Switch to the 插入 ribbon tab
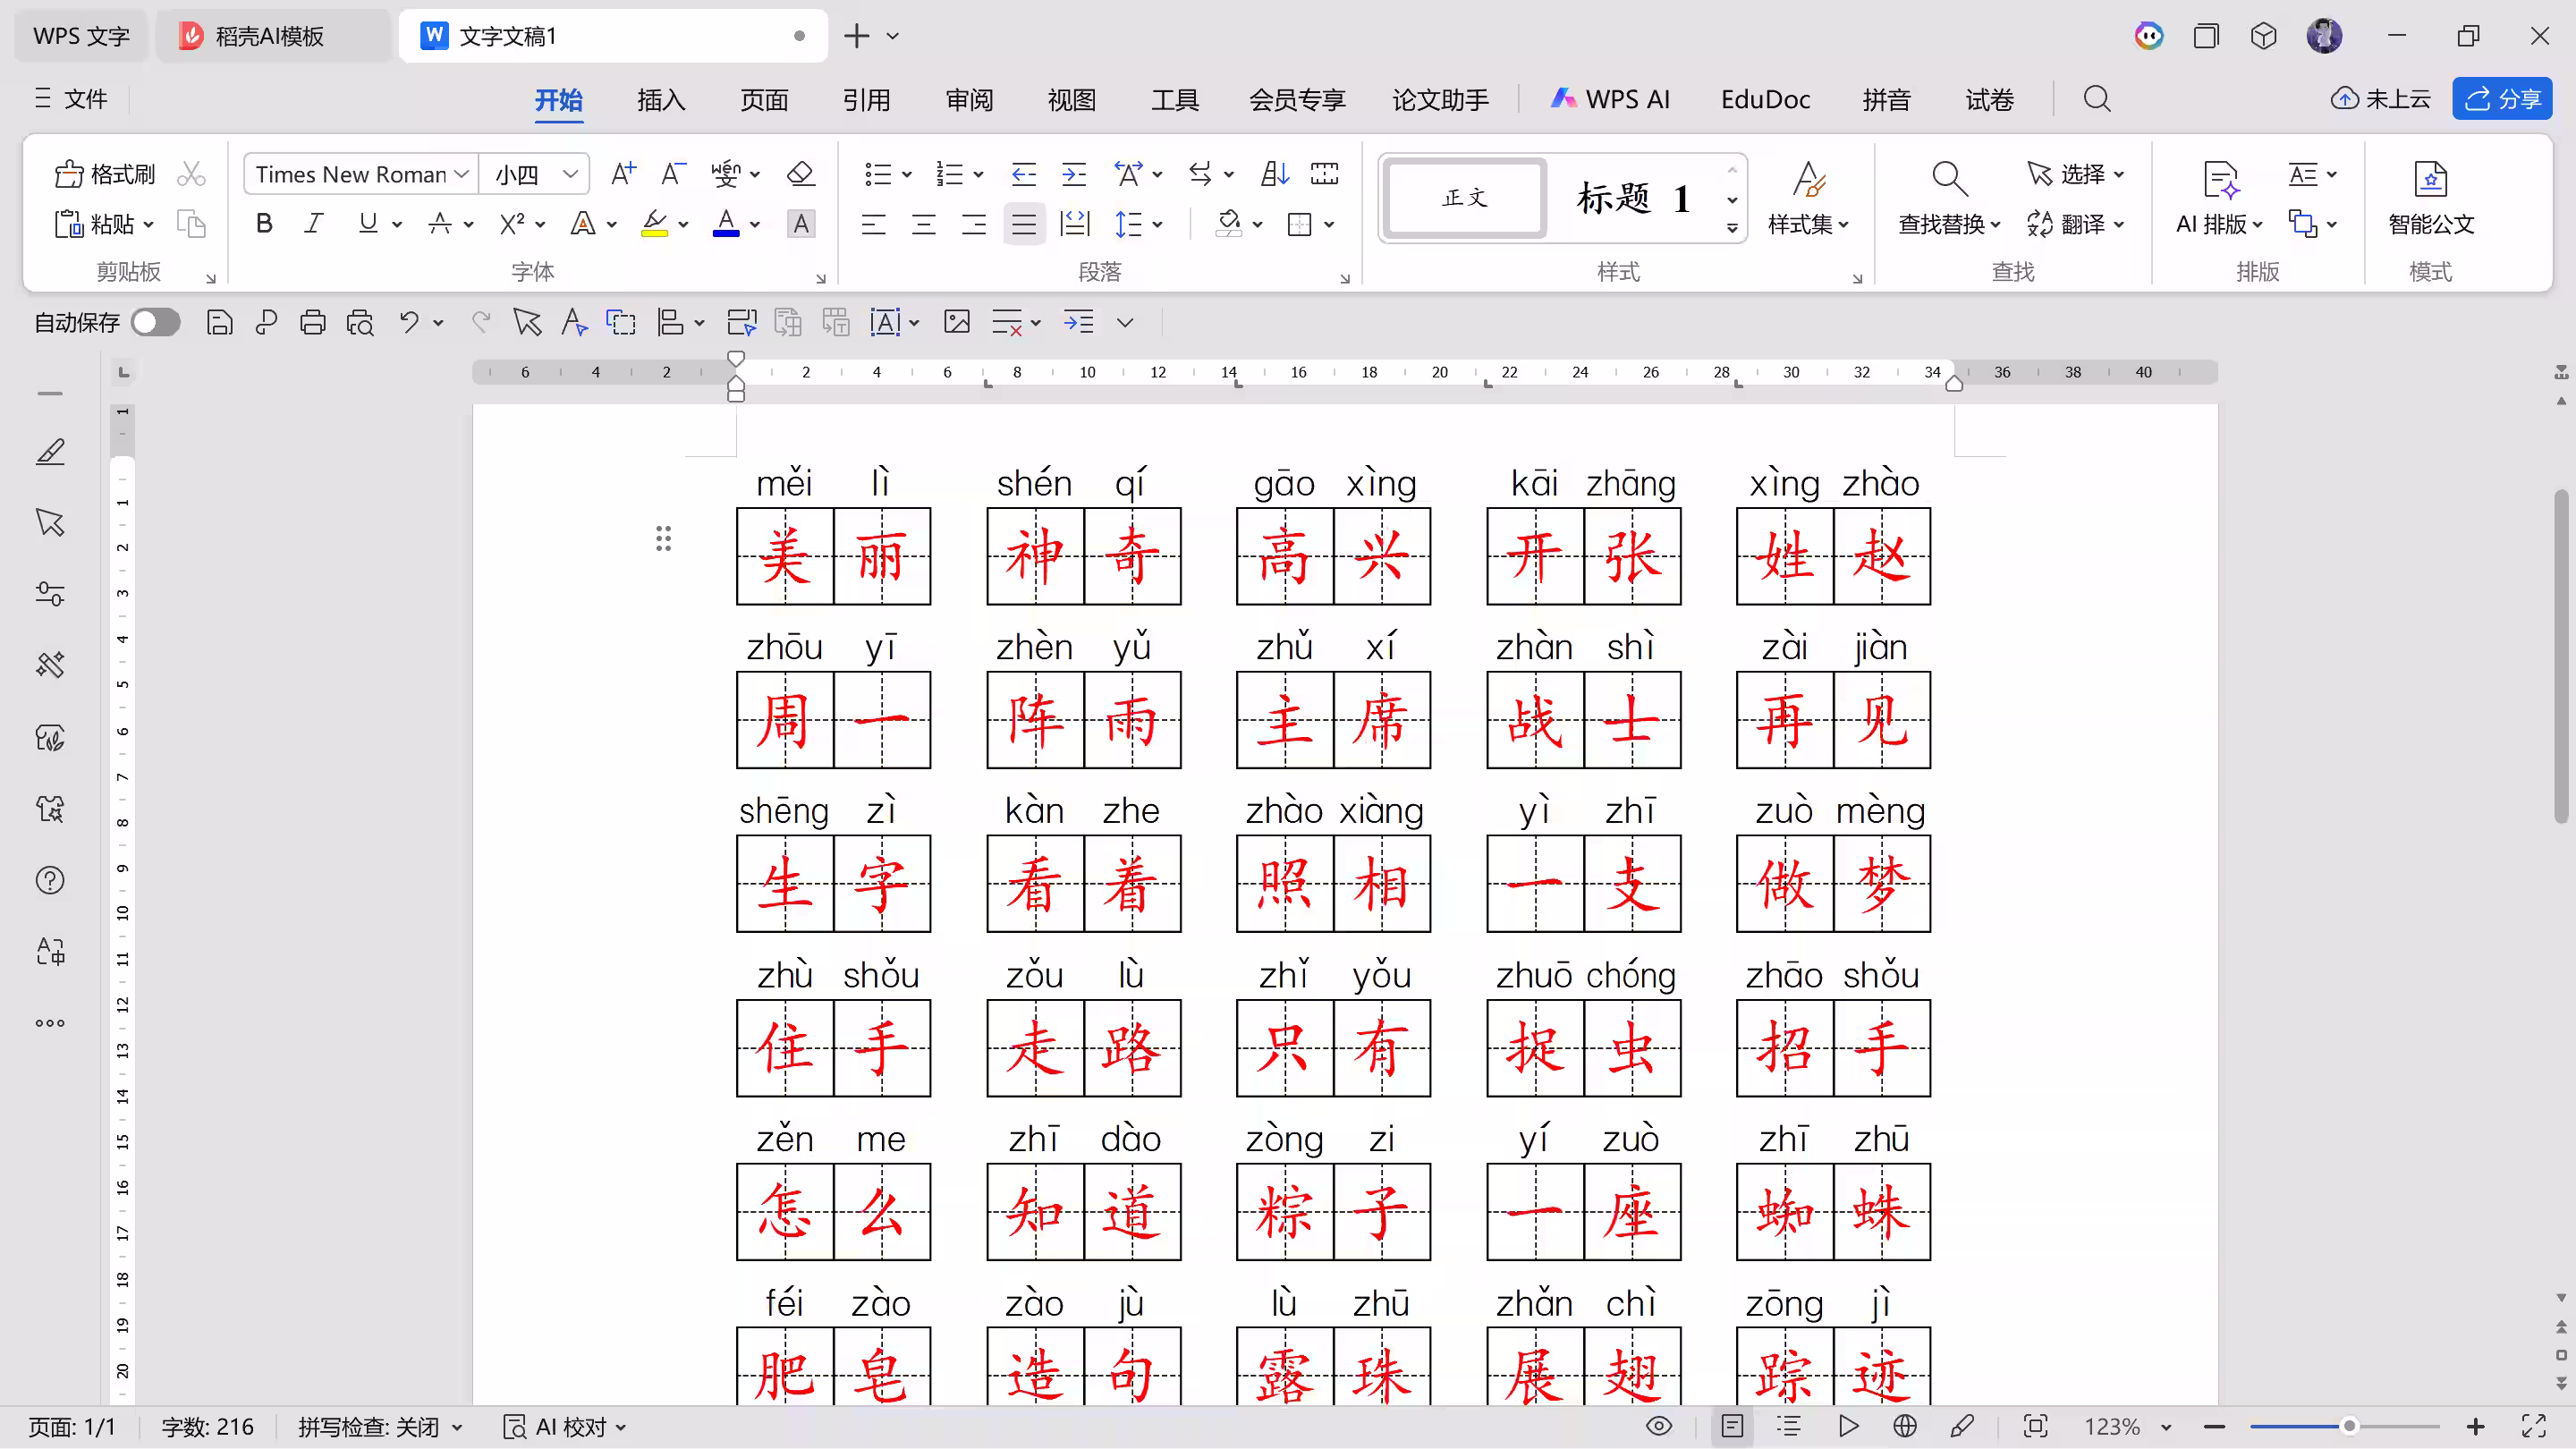Screen dimensions: 2576x1449 tap(661, 99)
